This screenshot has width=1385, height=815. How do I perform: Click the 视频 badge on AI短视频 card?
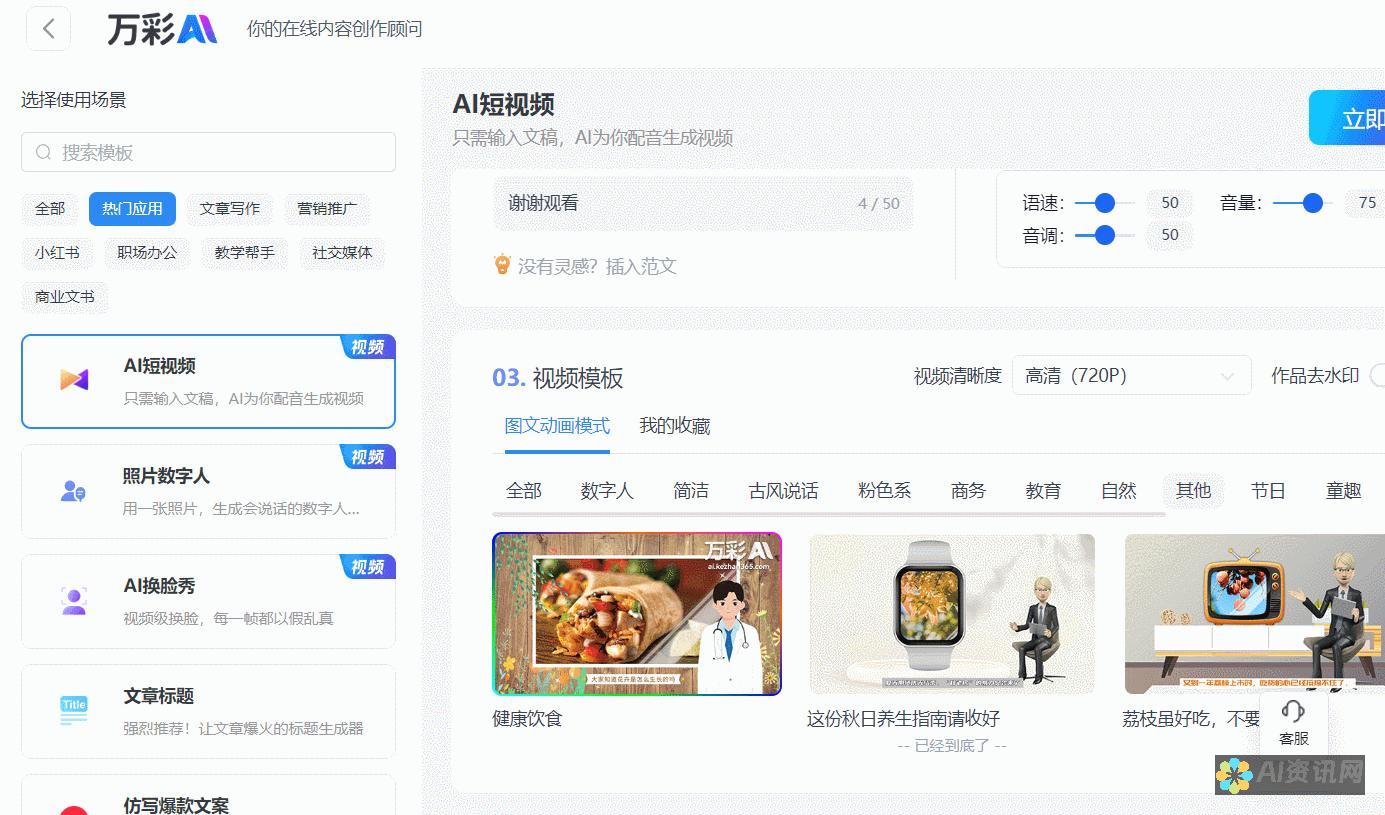[x=369, y=347]
